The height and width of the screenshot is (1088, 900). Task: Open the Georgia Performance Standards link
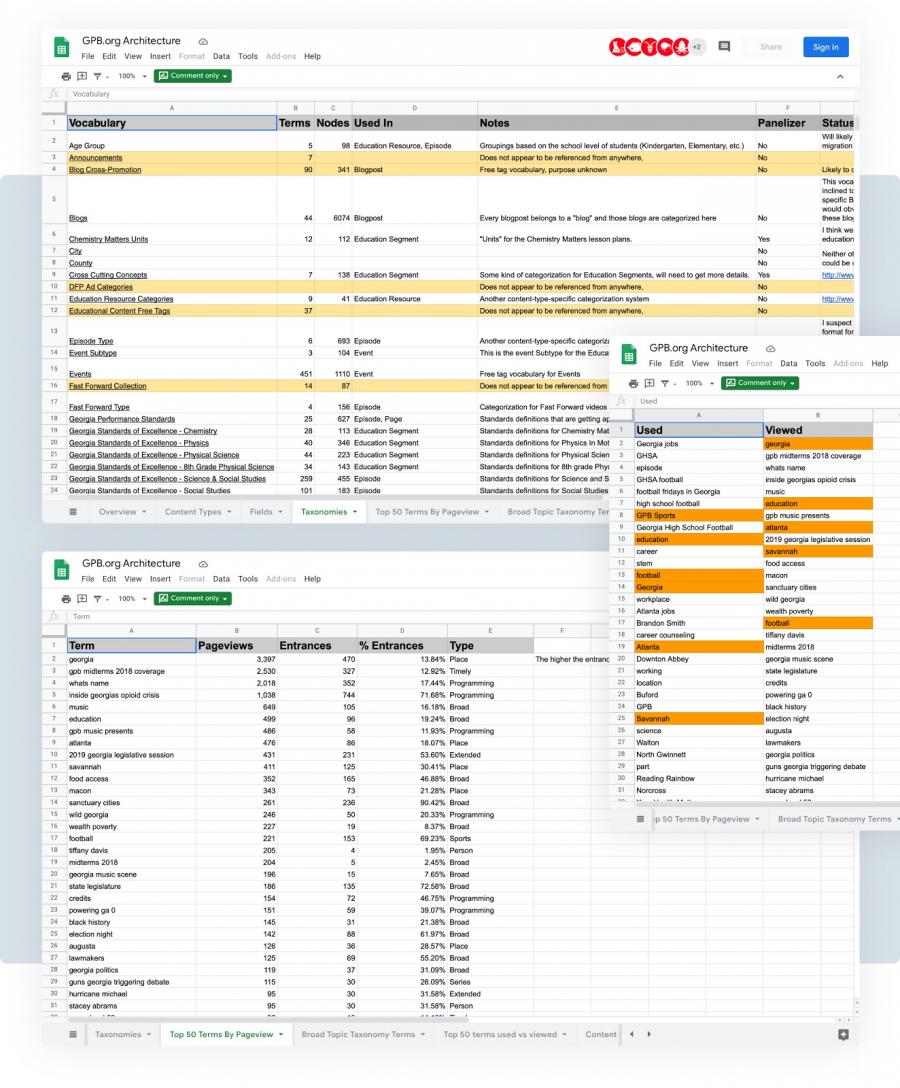click(x=121, y=419)
